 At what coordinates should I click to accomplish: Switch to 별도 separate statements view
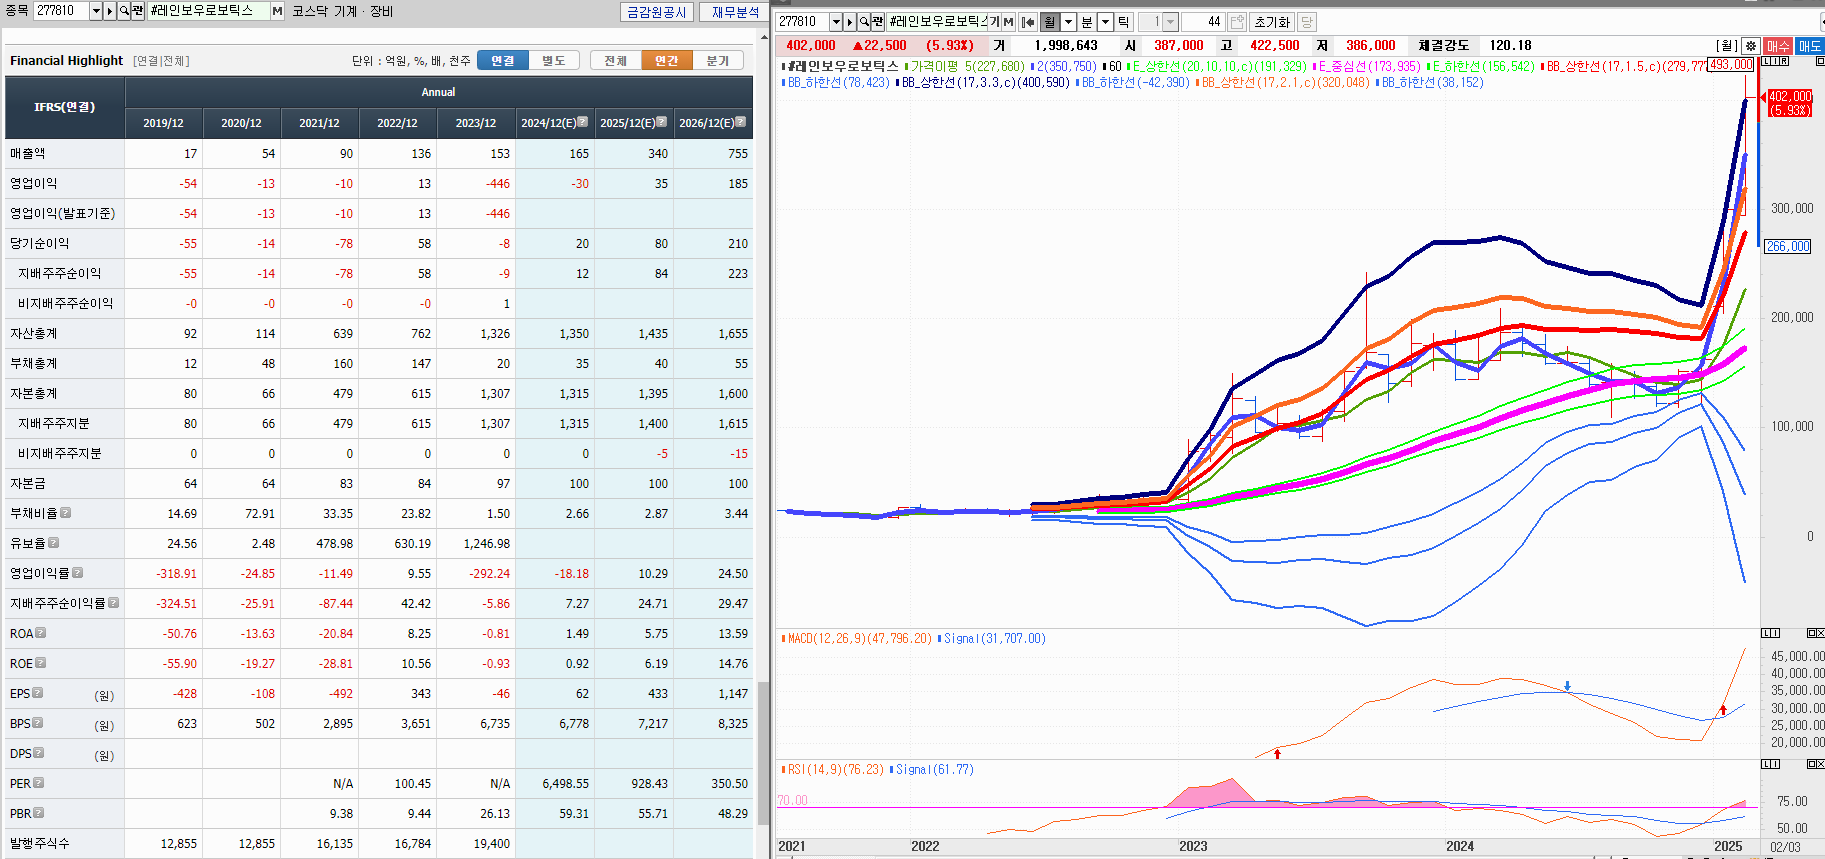[x=553, y=61]
